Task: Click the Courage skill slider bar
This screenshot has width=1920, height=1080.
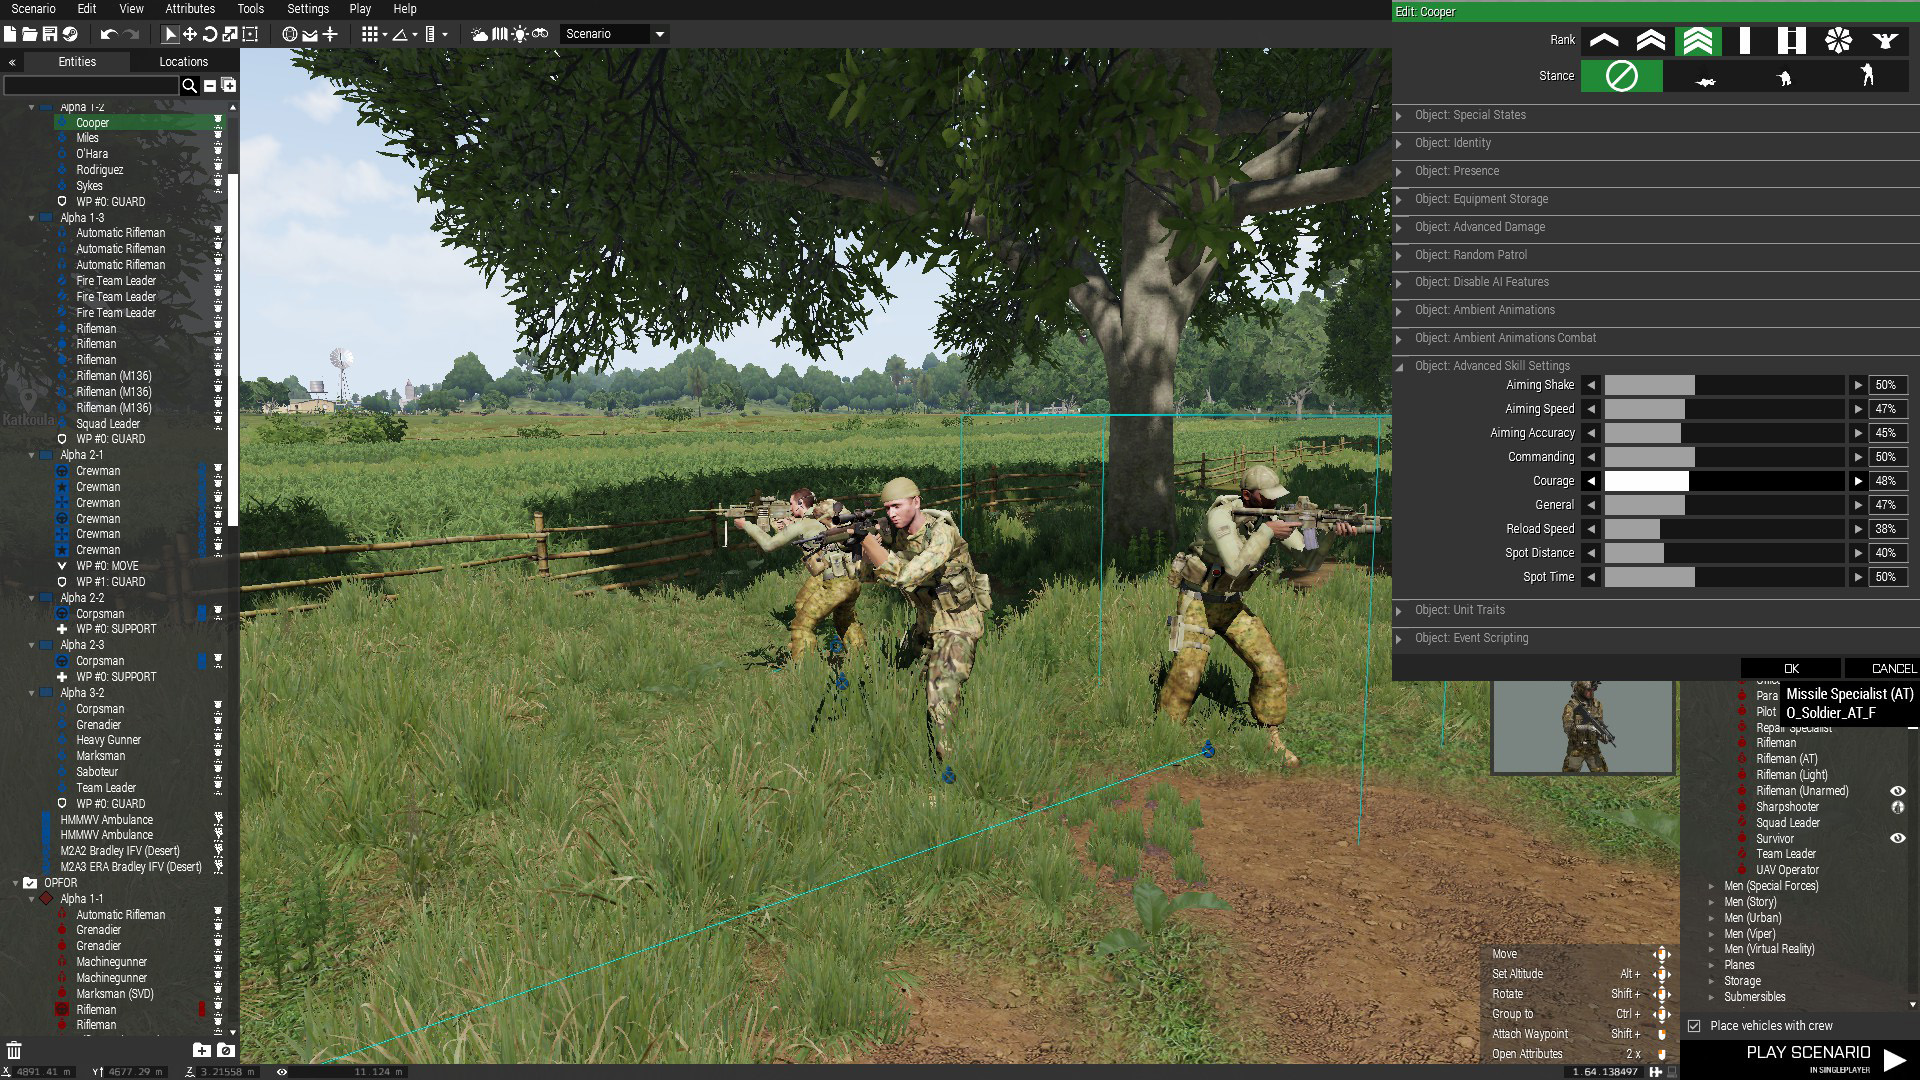Action: click(1724, 481)
